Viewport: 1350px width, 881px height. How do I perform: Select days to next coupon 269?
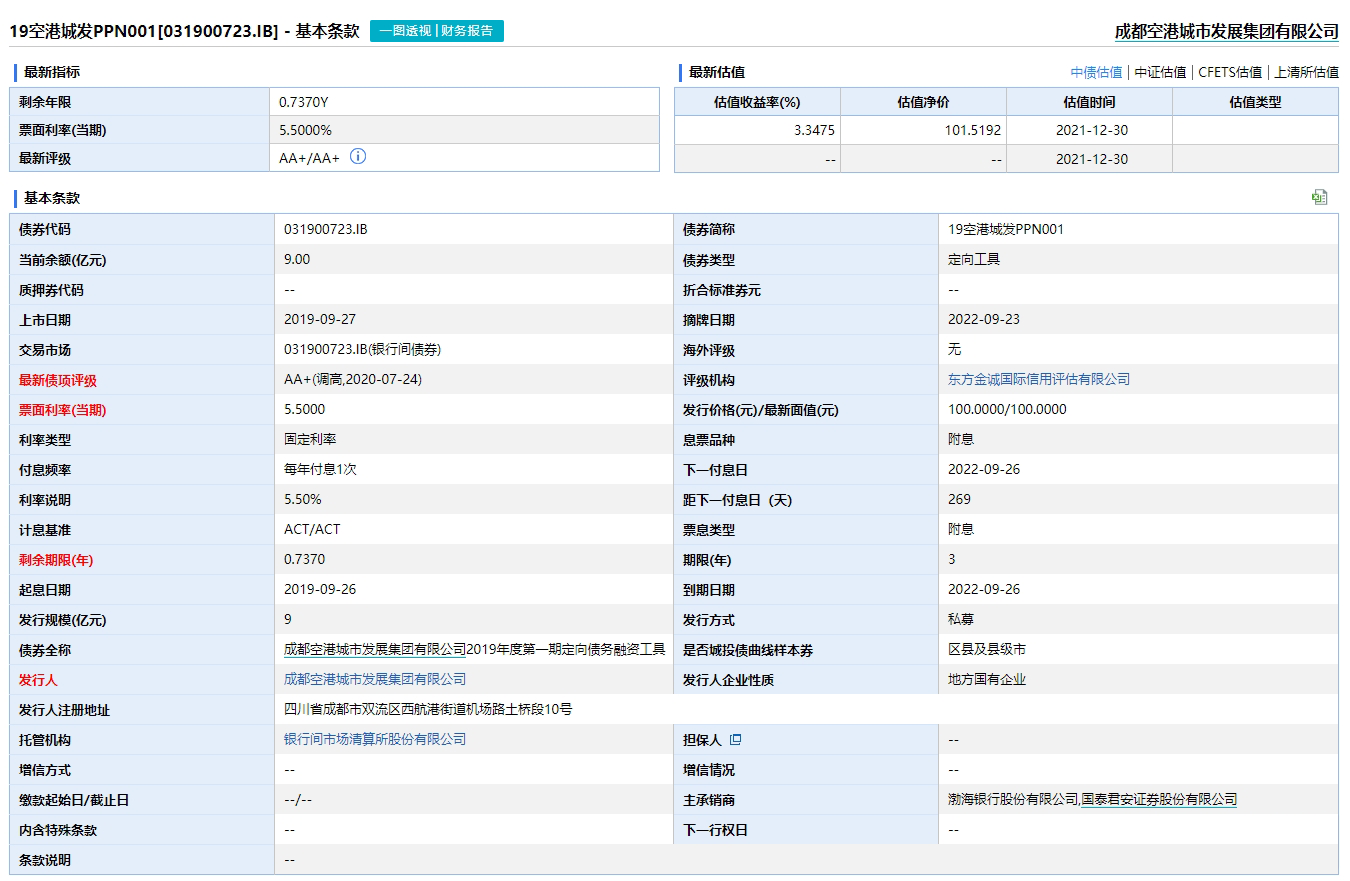point(959,499)
